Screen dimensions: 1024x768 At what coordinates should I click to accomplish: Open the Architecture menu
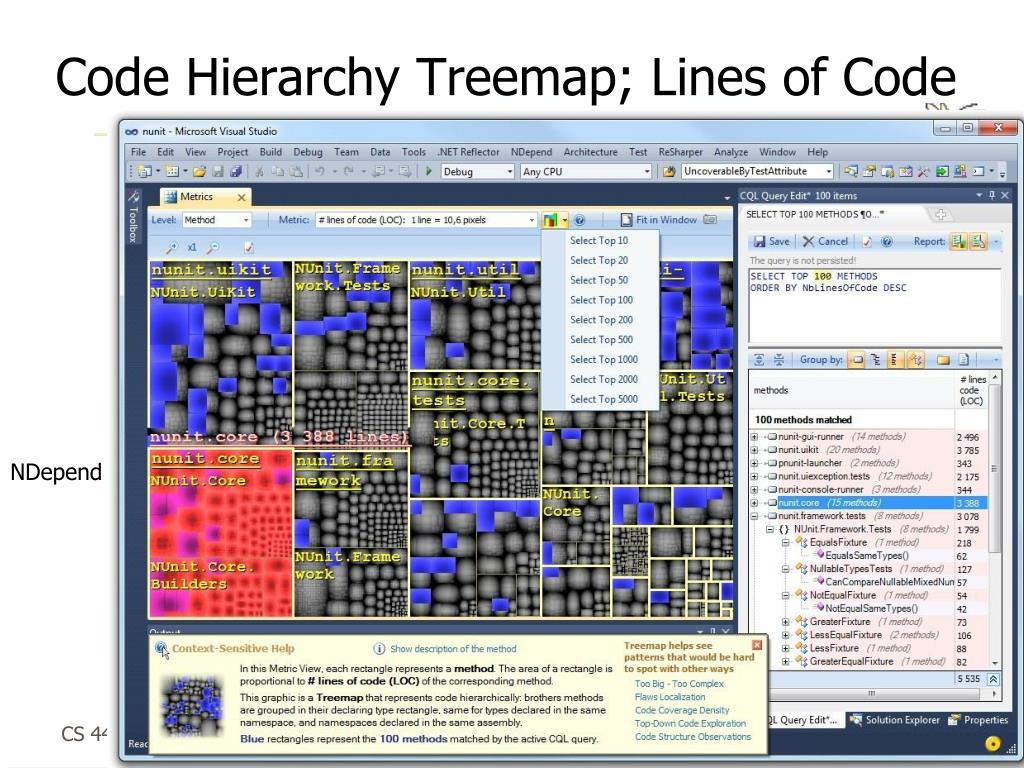pos(590,152)
